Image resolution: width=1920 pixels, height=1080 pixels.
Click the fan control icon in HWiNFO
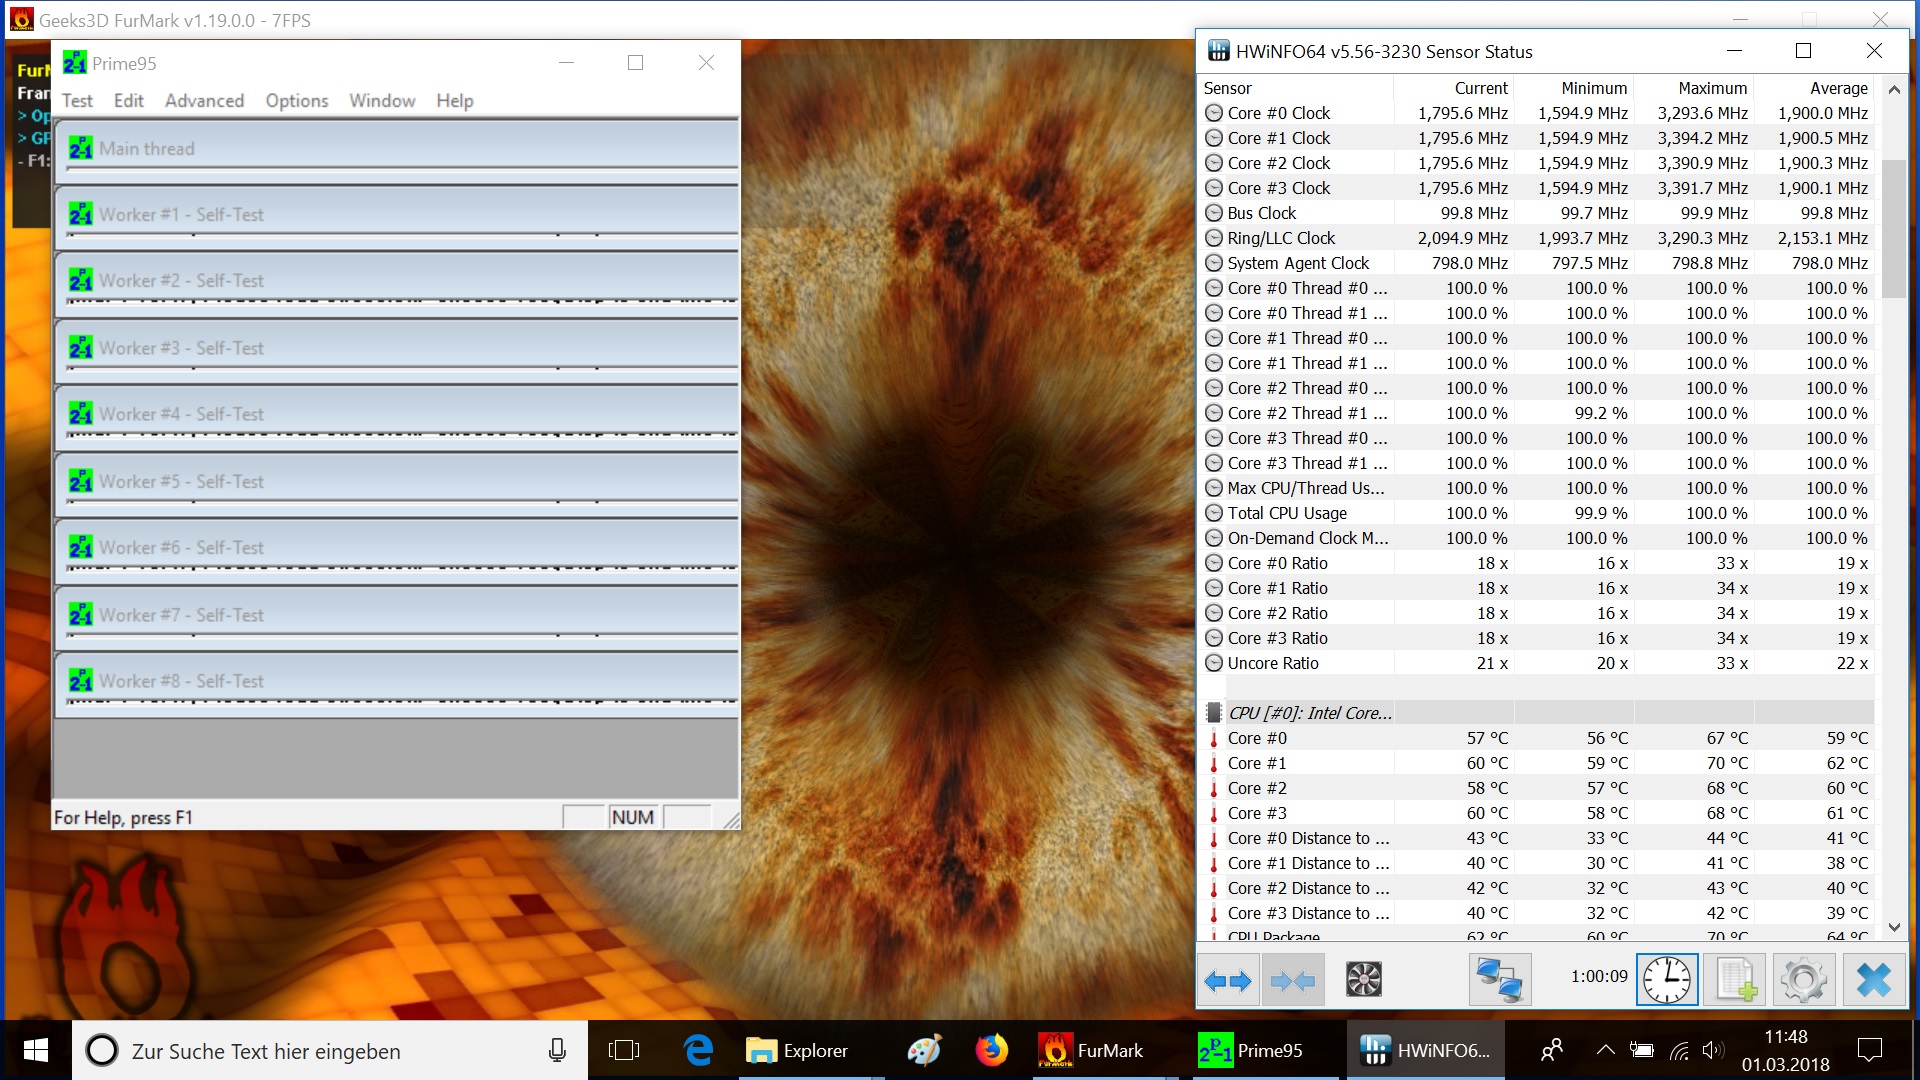(x=1363, y=980)
